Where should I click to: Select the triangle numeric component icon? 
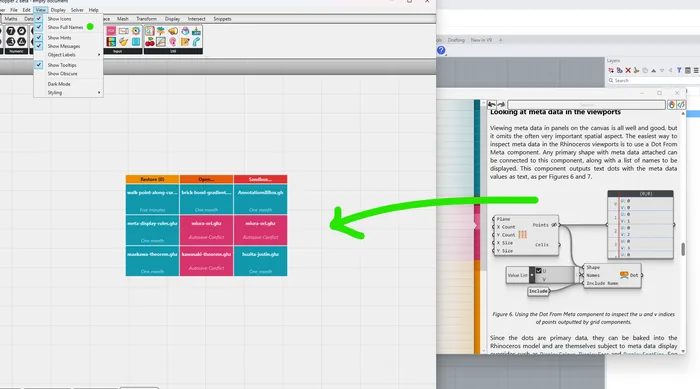point(21,42)
